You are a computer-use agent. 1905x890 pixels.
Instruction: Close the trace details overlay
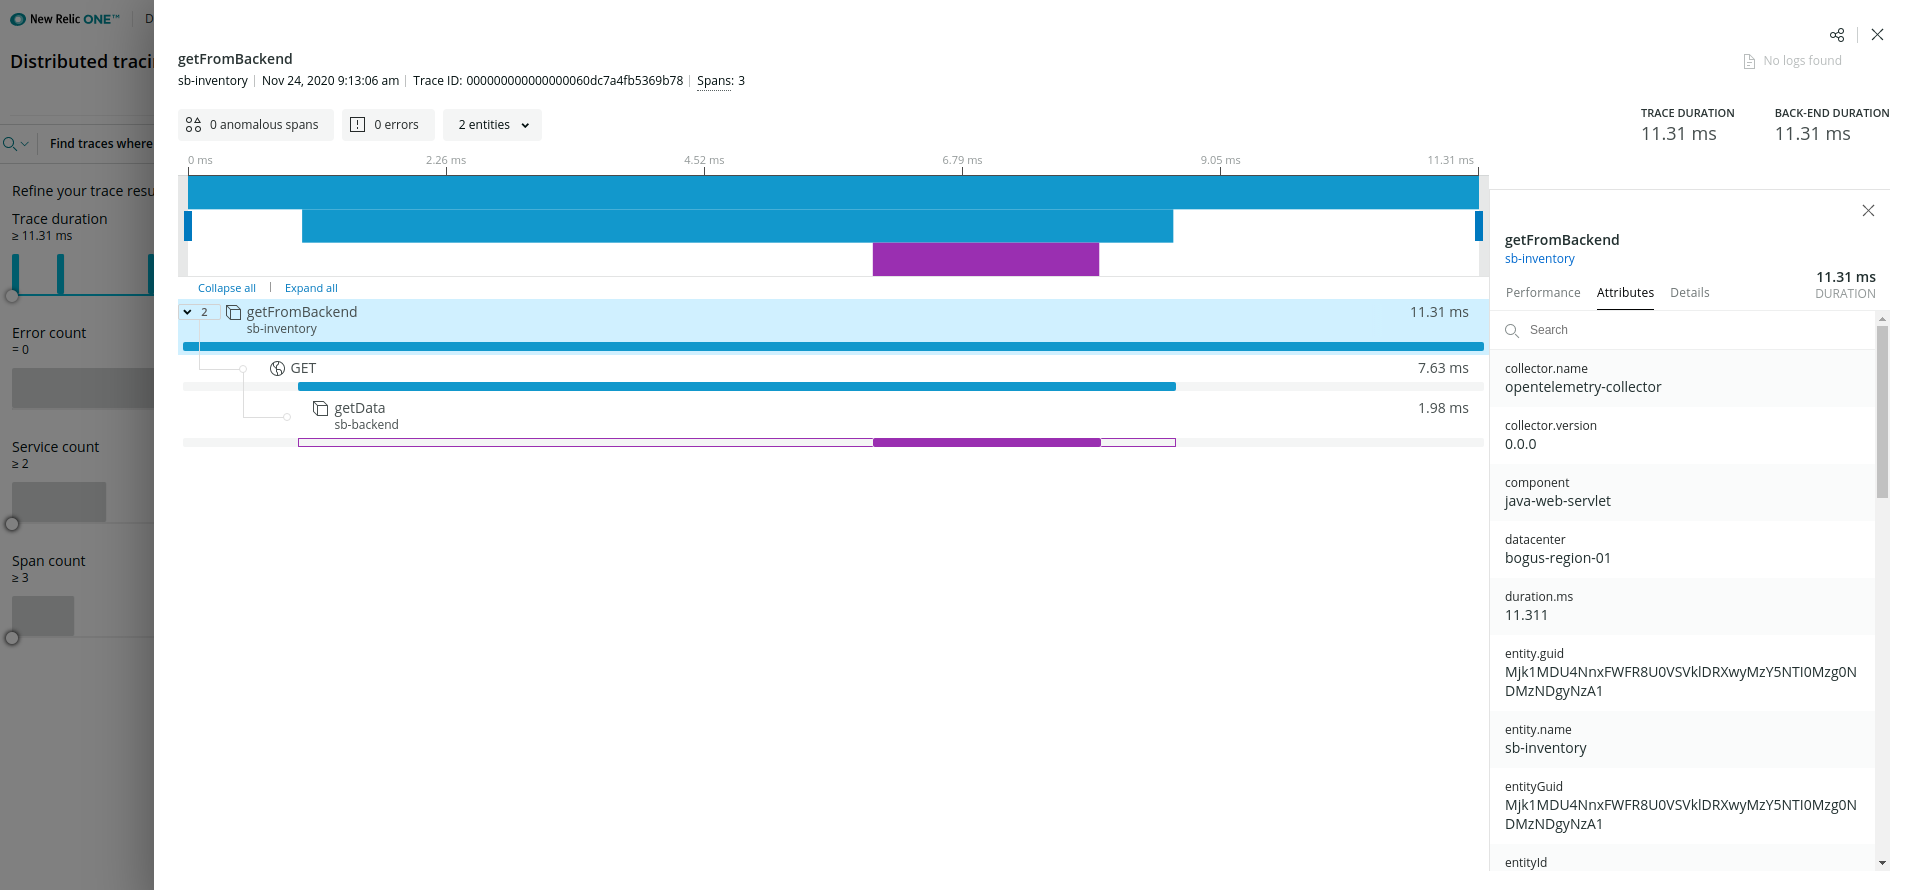pyautogui.click(x=1877, y=35)
